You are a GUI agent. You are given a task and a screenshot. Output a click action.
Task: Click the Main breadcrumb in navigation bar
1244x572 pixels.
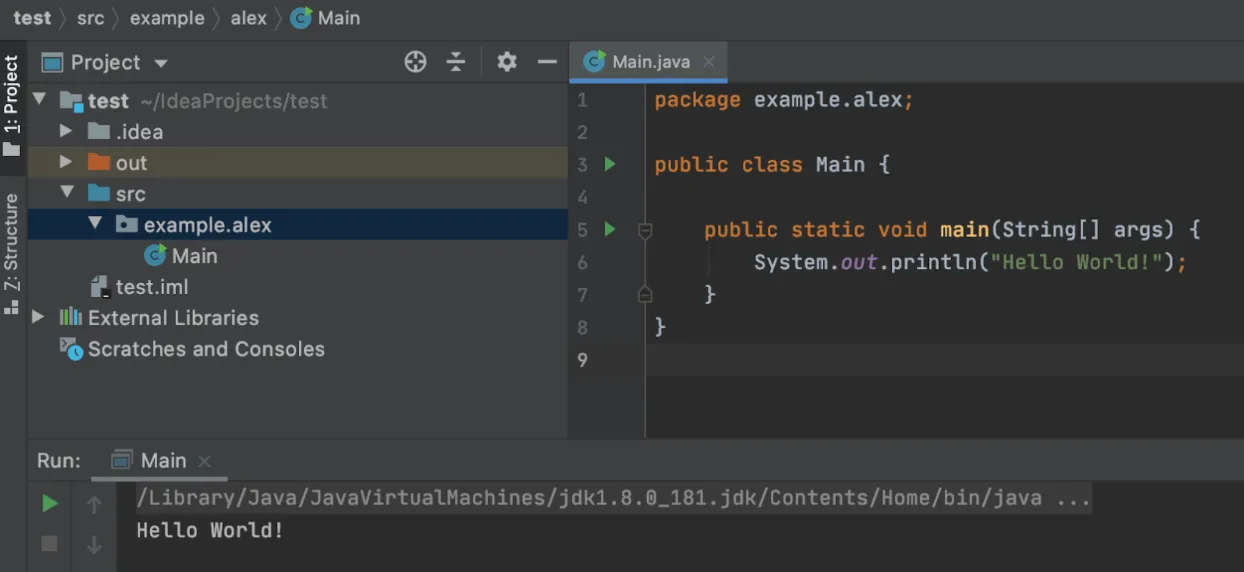tap(325, 18)
